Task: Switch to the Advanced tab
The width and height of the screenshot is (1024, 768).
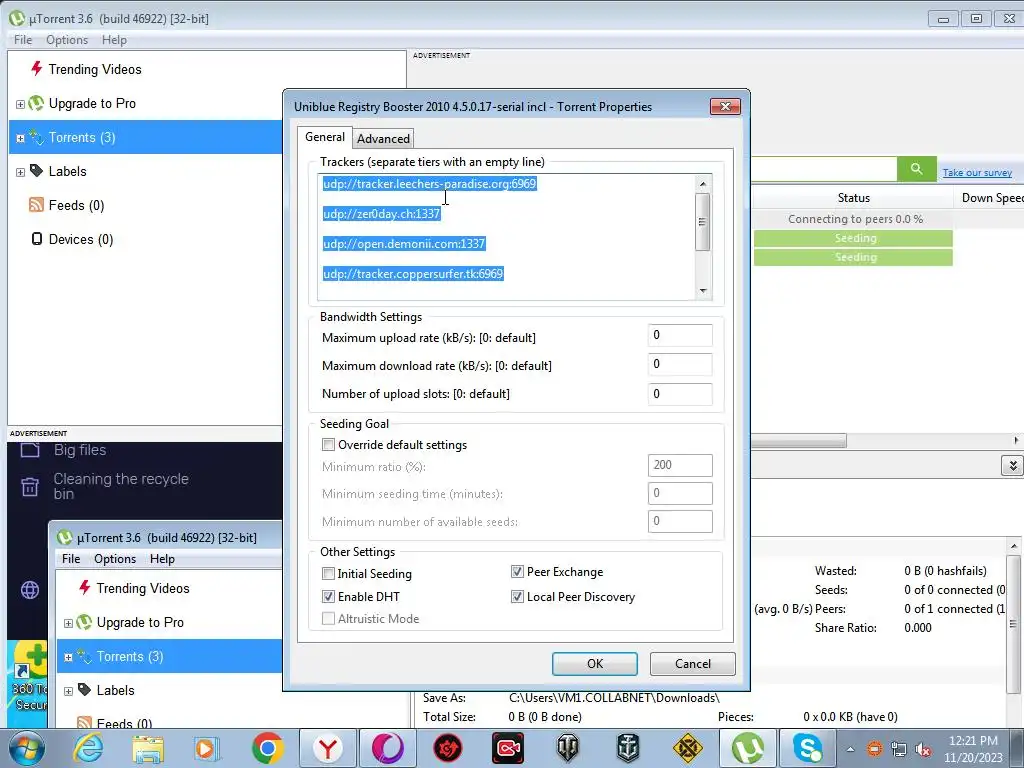Action: point(383,138)
